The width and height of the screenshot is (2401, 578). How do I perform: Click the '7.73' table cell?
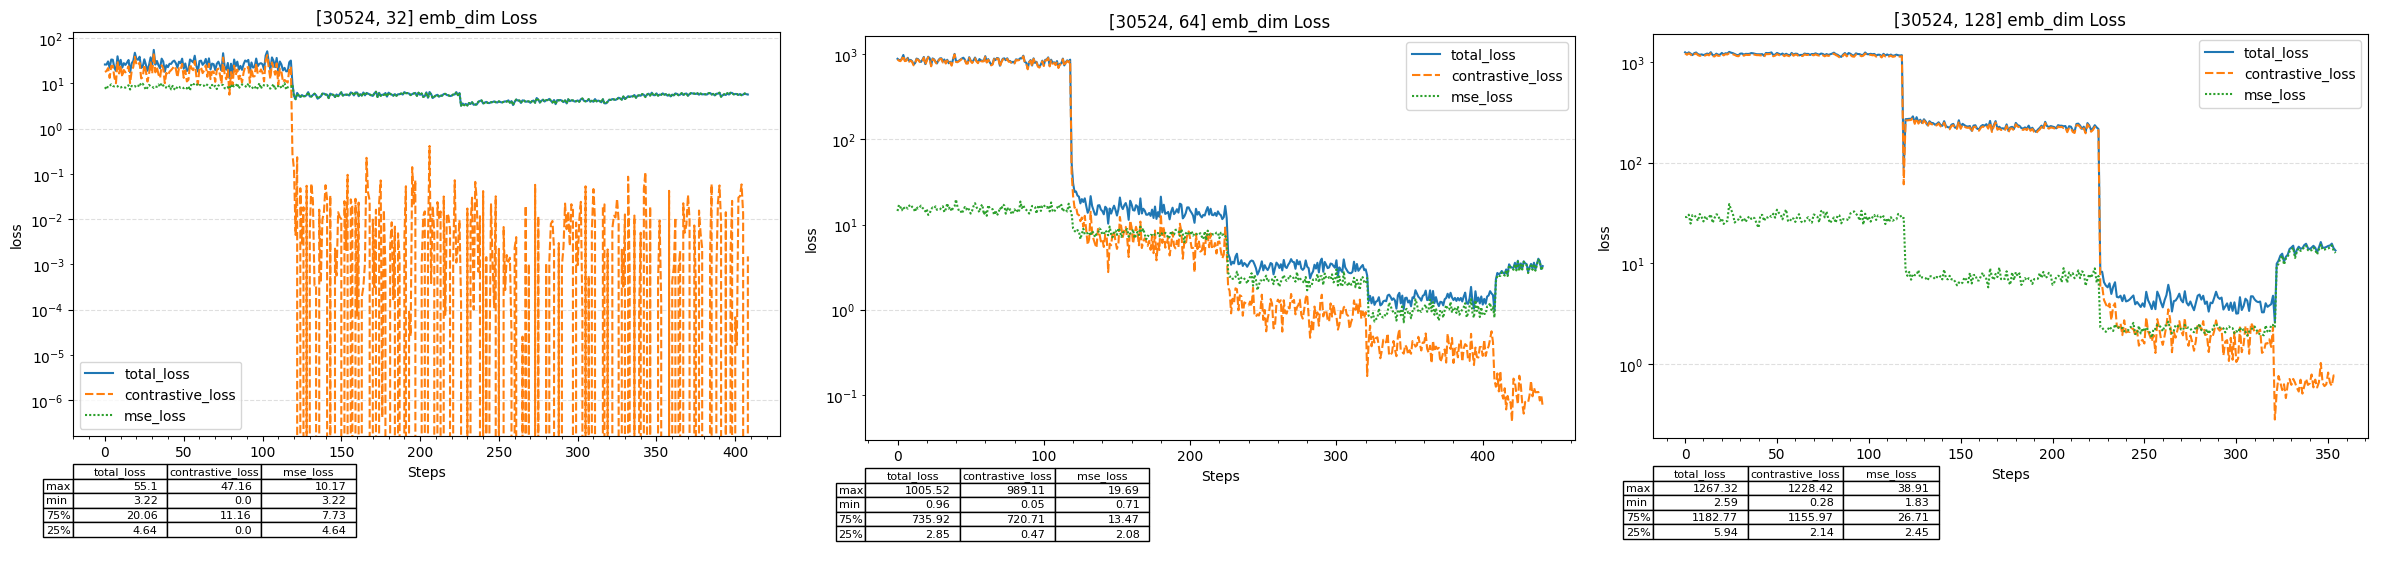click(x=308, y=515)
